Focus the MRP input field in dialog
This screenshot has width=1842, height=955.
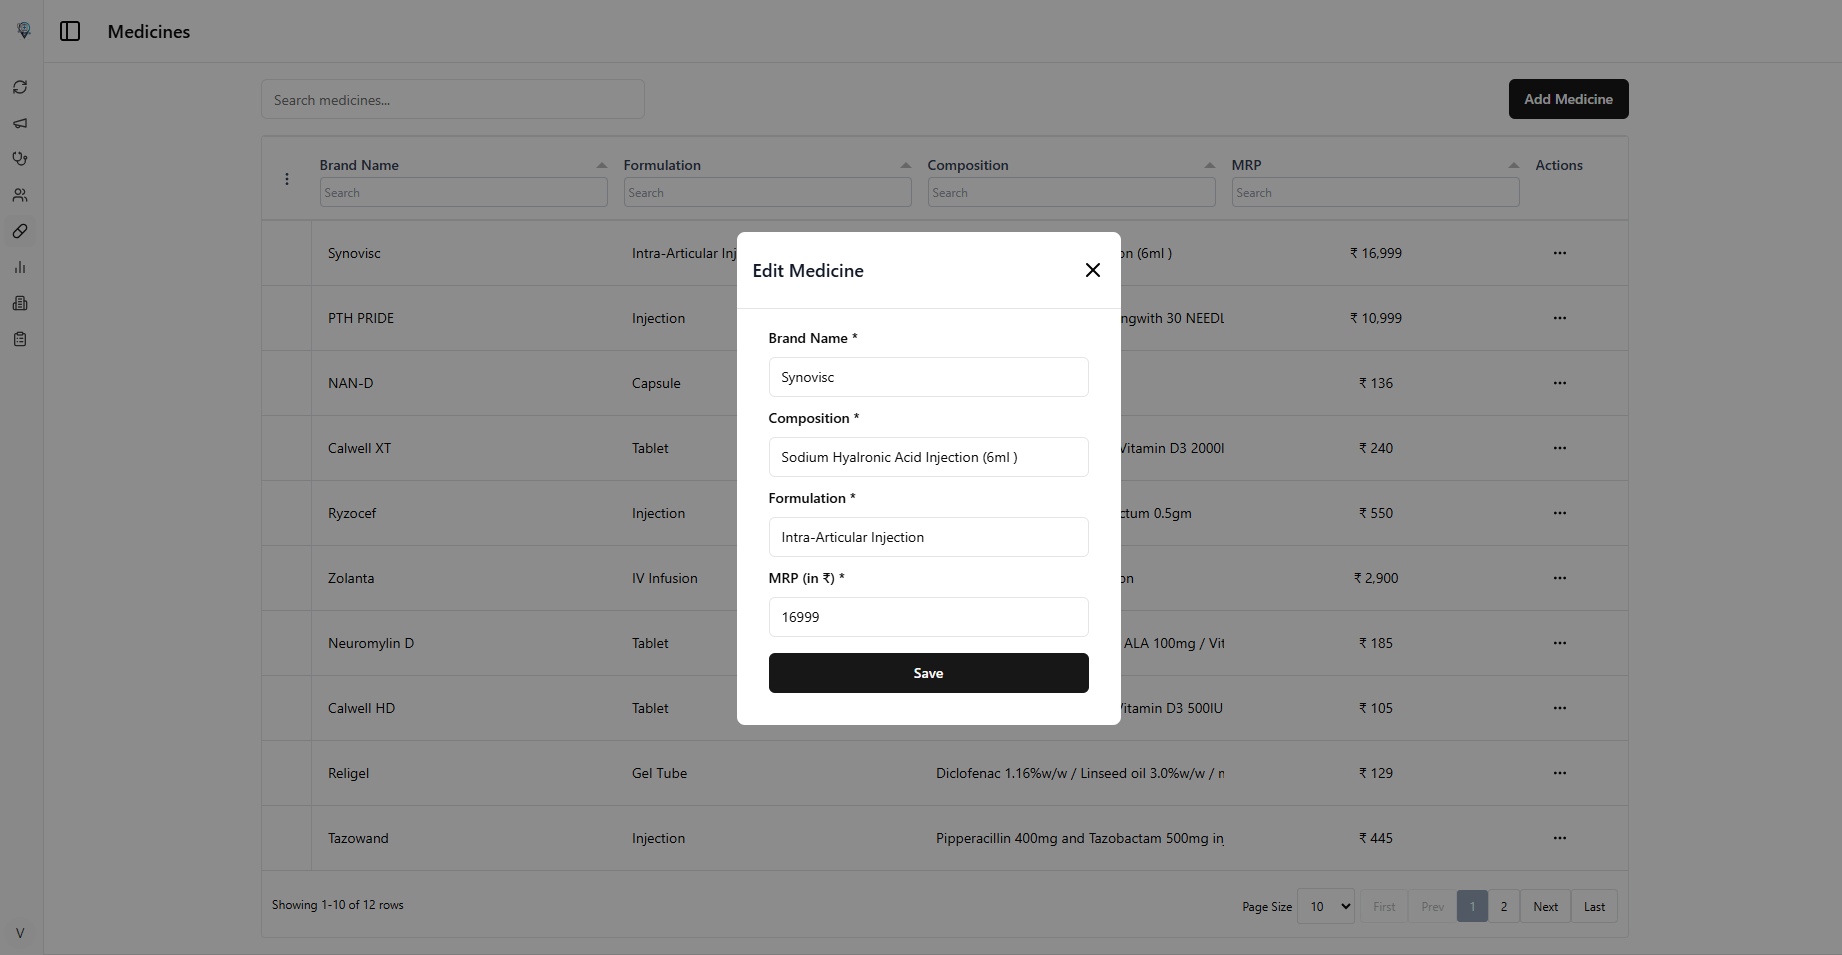[928, 617]
